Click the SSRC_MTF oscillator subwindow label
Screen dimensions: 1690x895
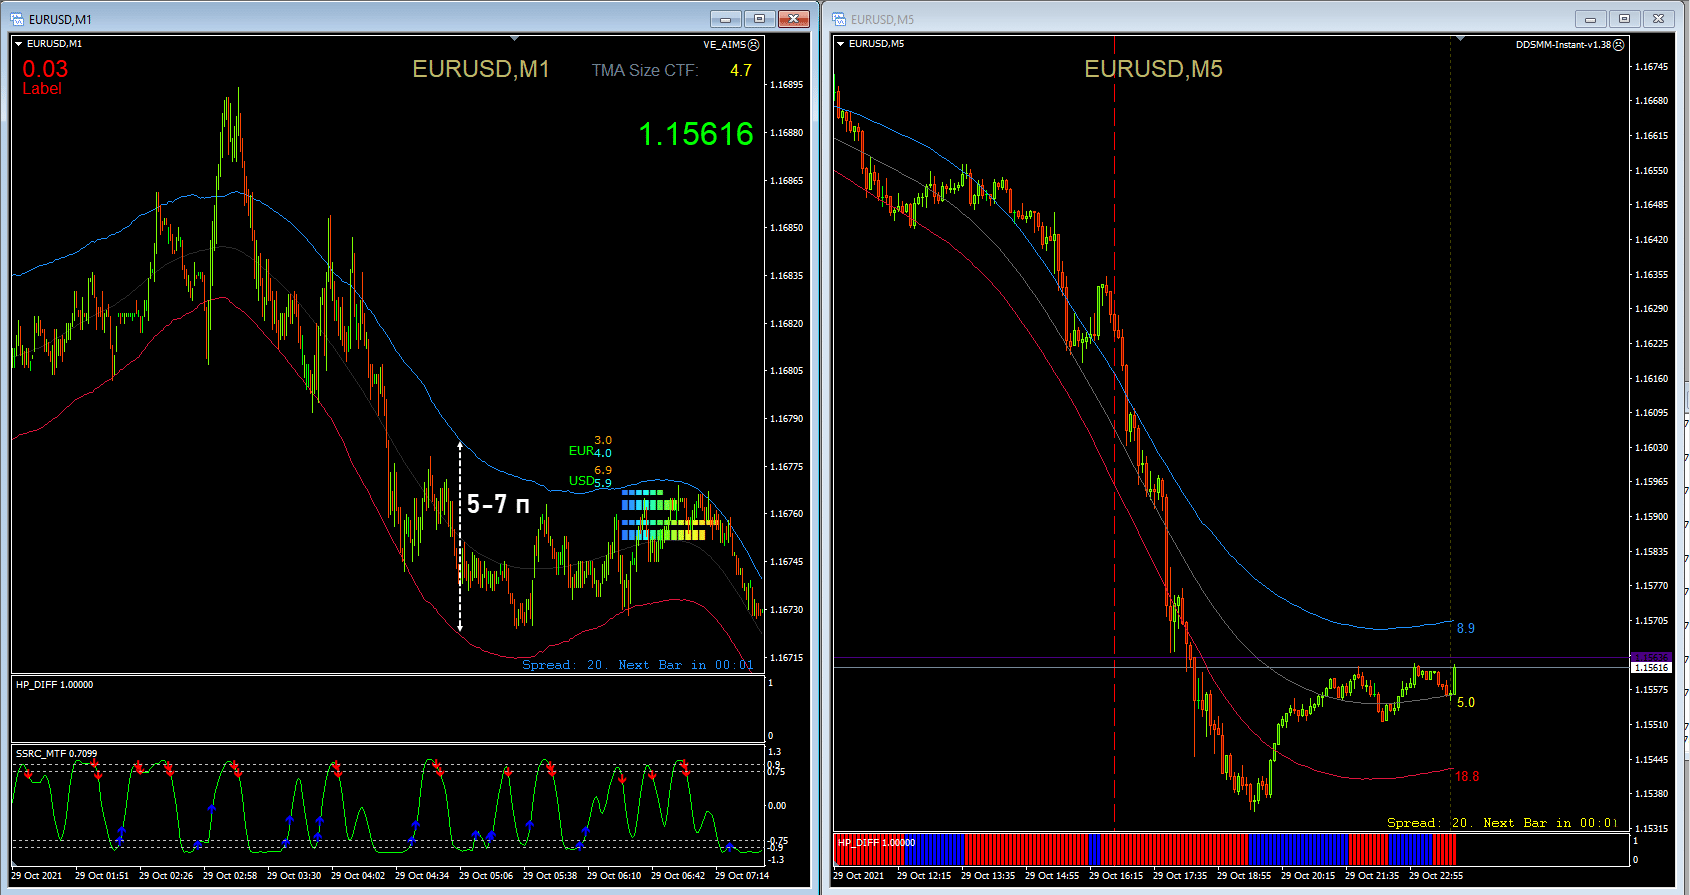(56, 754)
